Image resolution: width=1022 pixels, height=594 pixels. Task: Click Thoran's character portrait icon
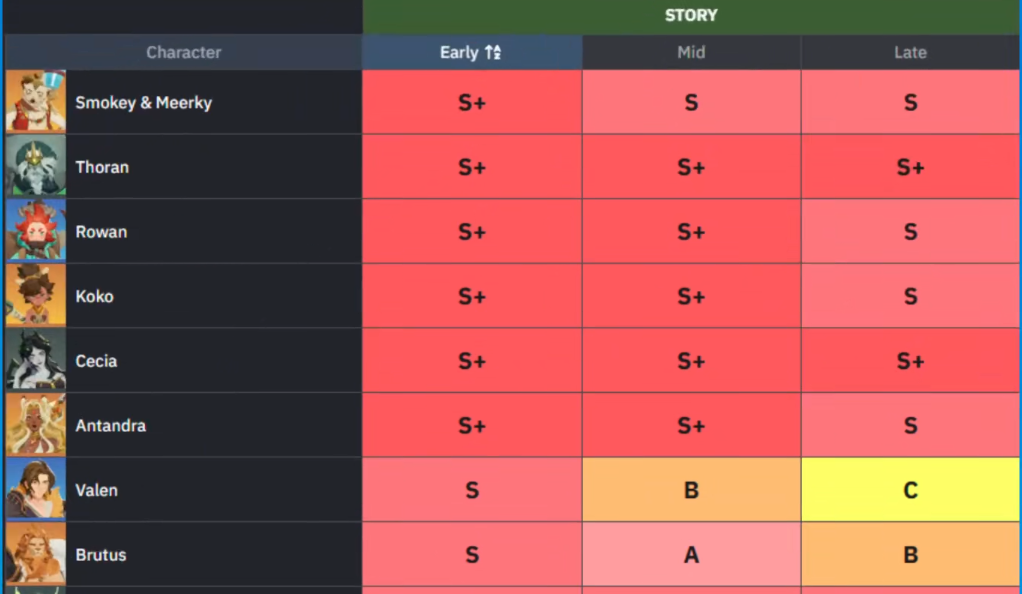[x=36, y=167]
